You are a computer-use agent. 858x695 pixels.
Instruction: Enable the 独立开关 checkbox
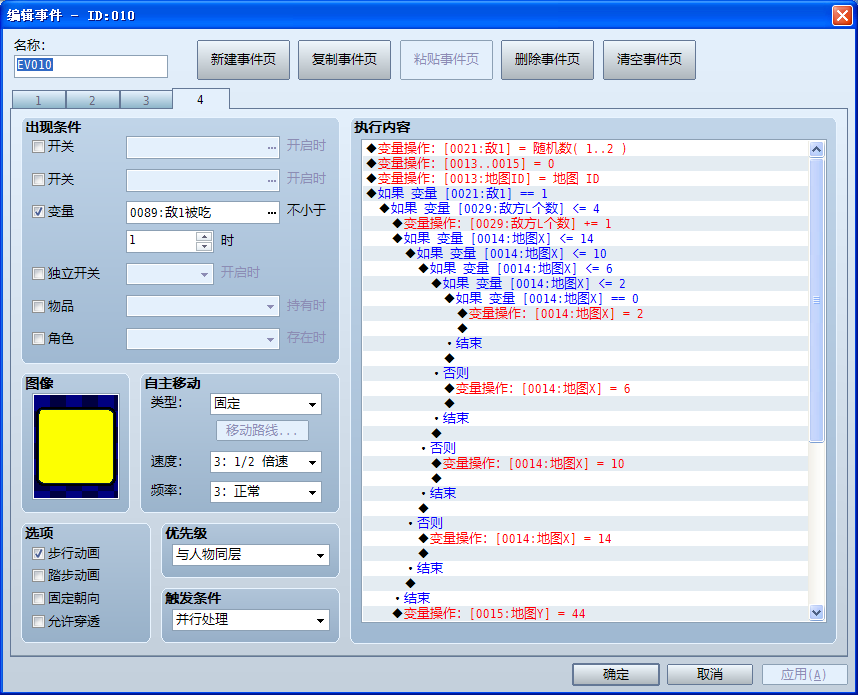point(38,273)
